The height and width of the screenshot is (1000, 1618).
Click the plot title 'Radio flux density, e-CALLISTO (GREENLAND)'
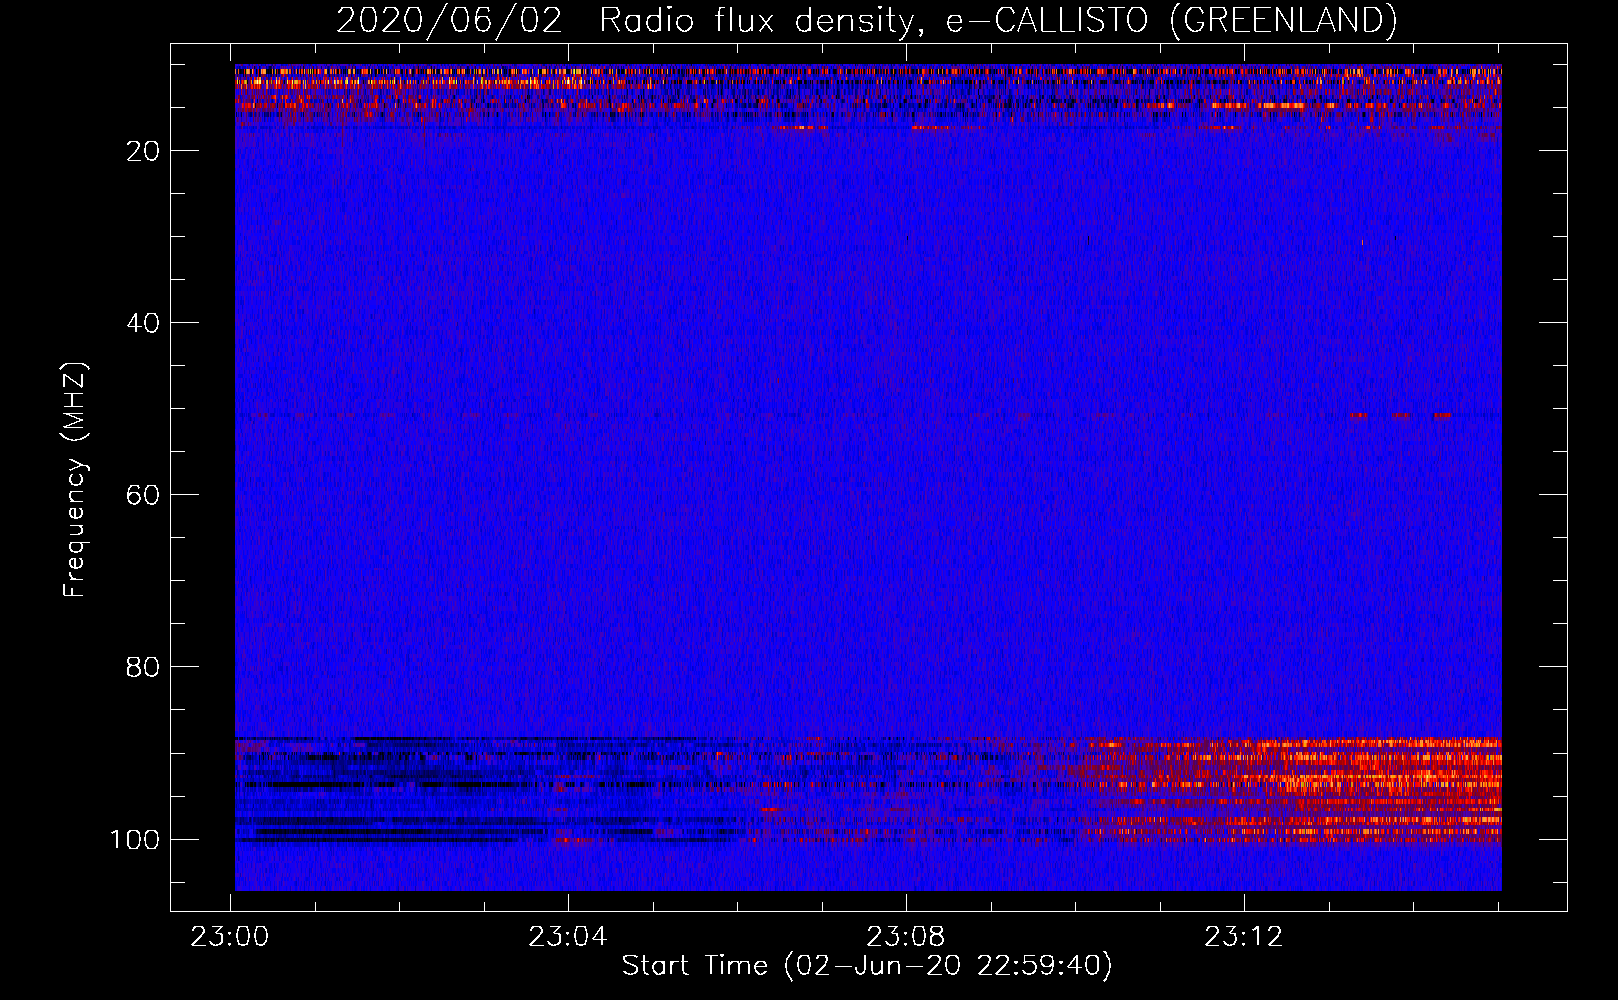click(997, 21)
